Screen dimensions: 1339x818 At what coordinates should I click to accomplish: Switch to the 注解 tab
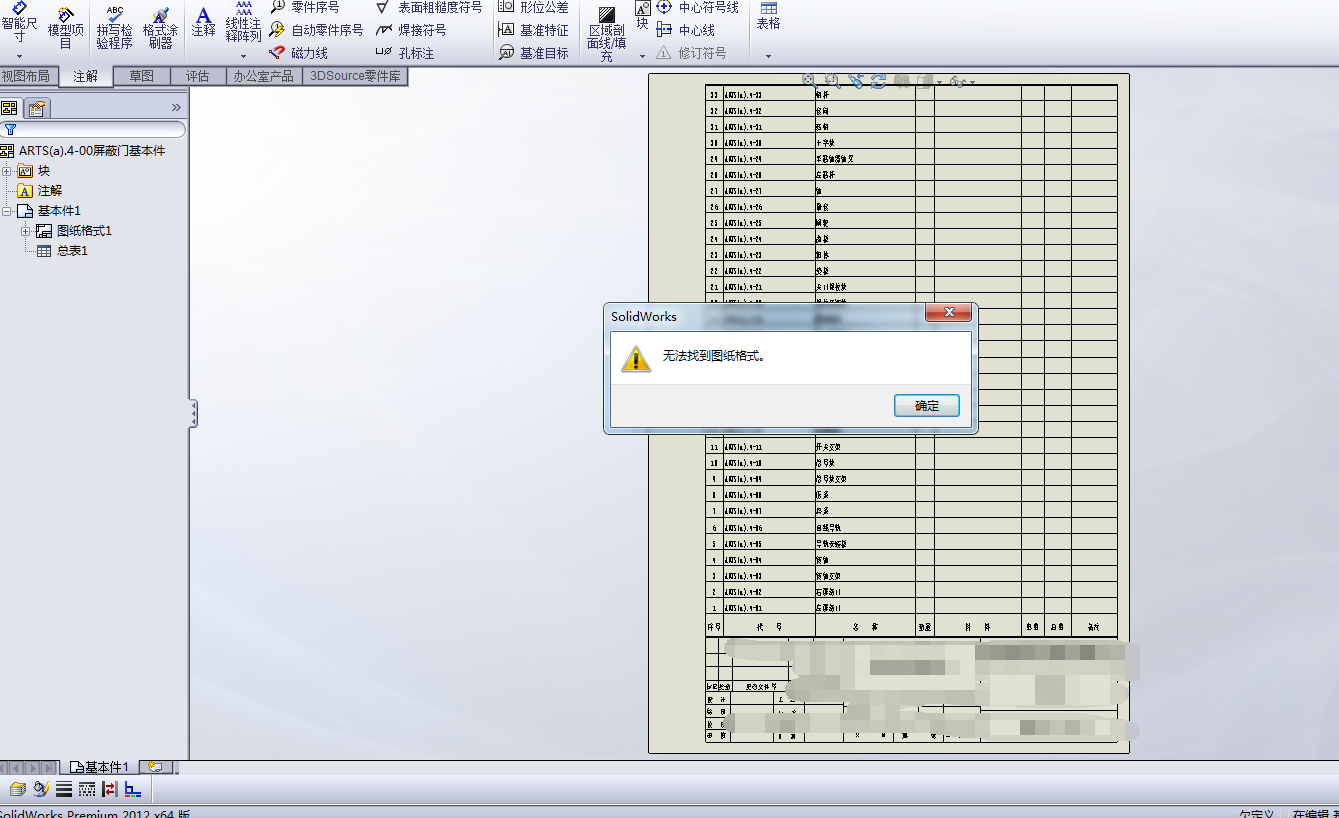86,76
